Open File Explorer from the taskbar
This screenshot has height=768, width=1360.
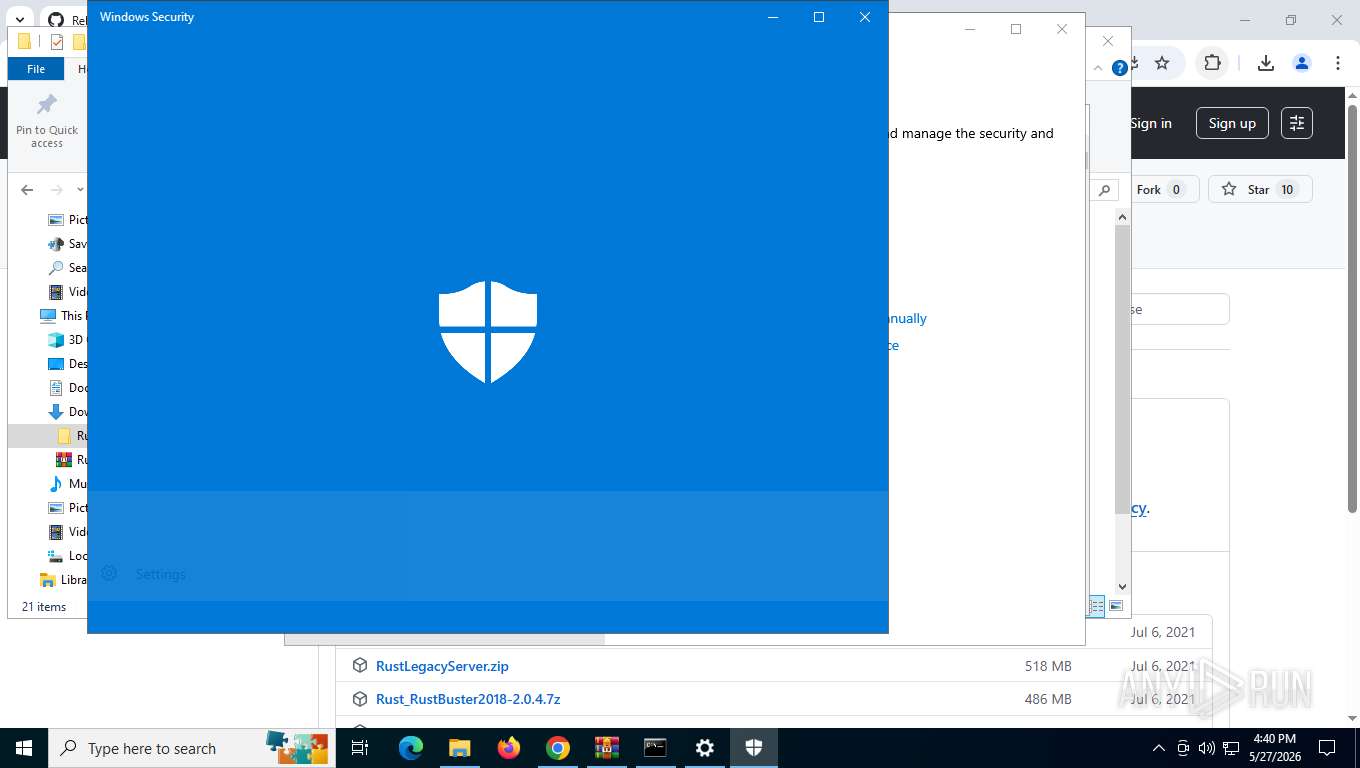click(459, 748)
